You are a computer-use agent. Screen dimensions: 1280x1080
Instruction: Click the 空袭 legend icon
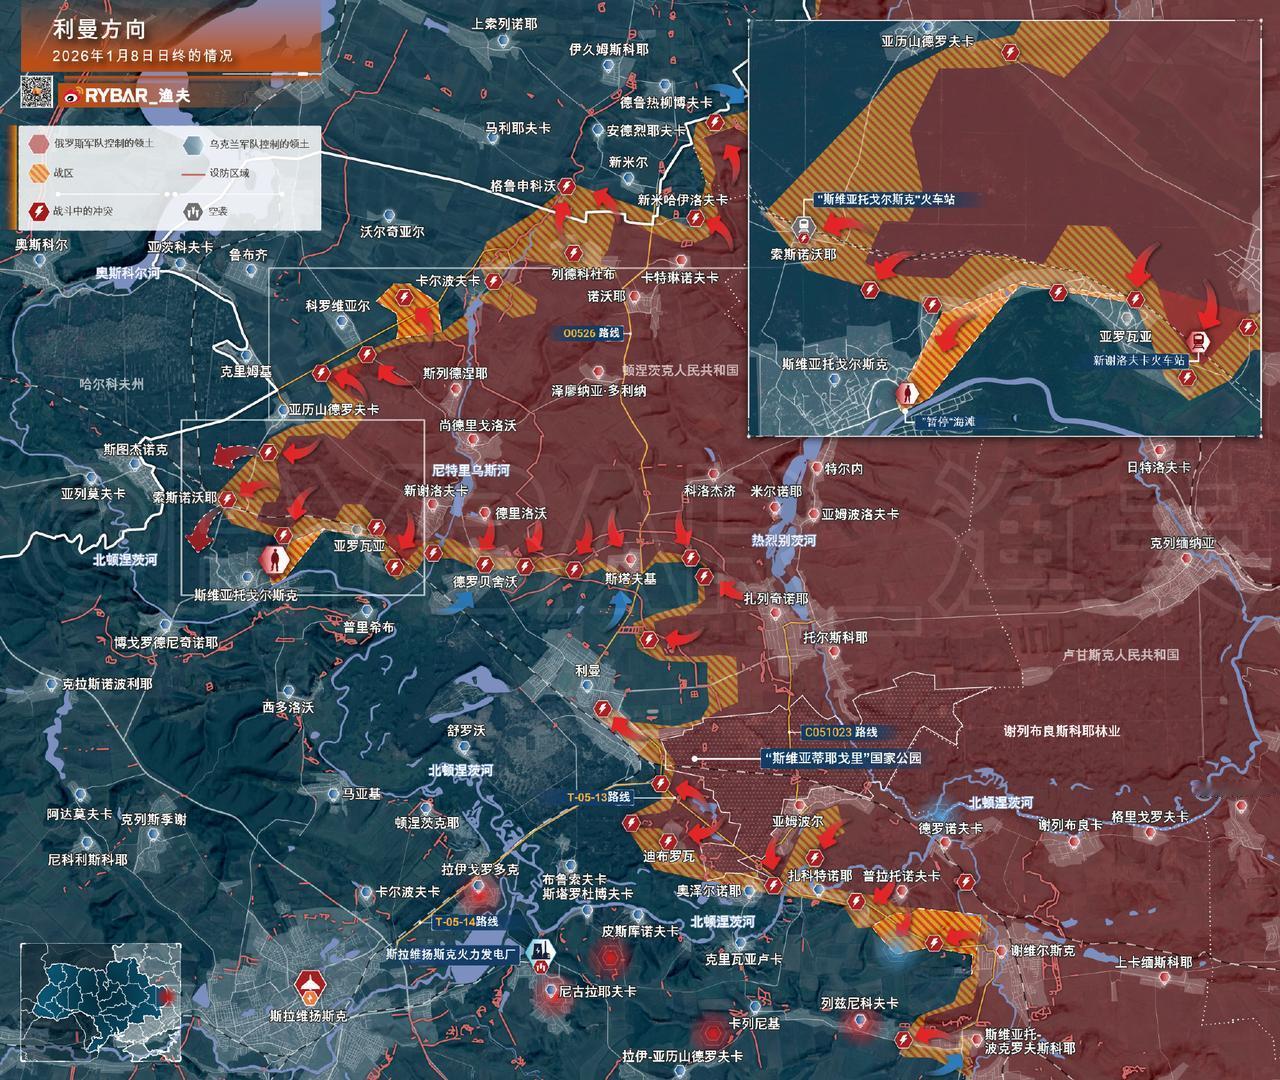[192, 212]
